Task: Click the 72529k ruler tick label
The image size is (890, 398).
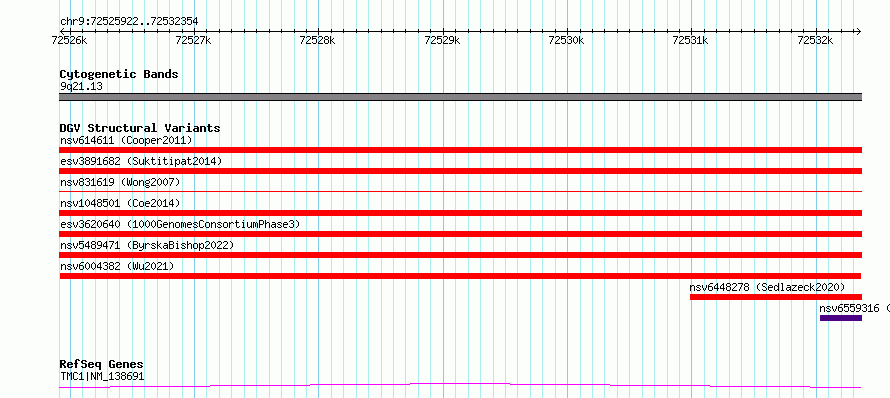Action: coord(443,40)
